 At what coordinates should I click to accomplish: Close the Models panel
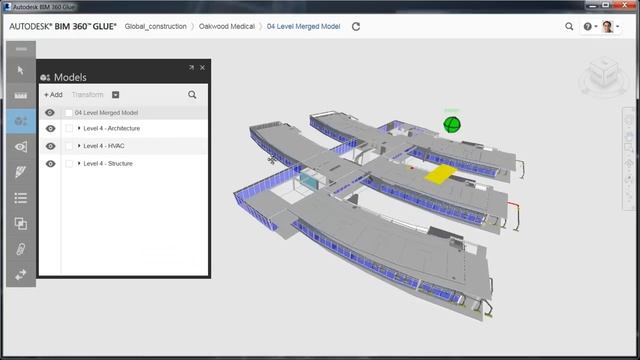202,67
